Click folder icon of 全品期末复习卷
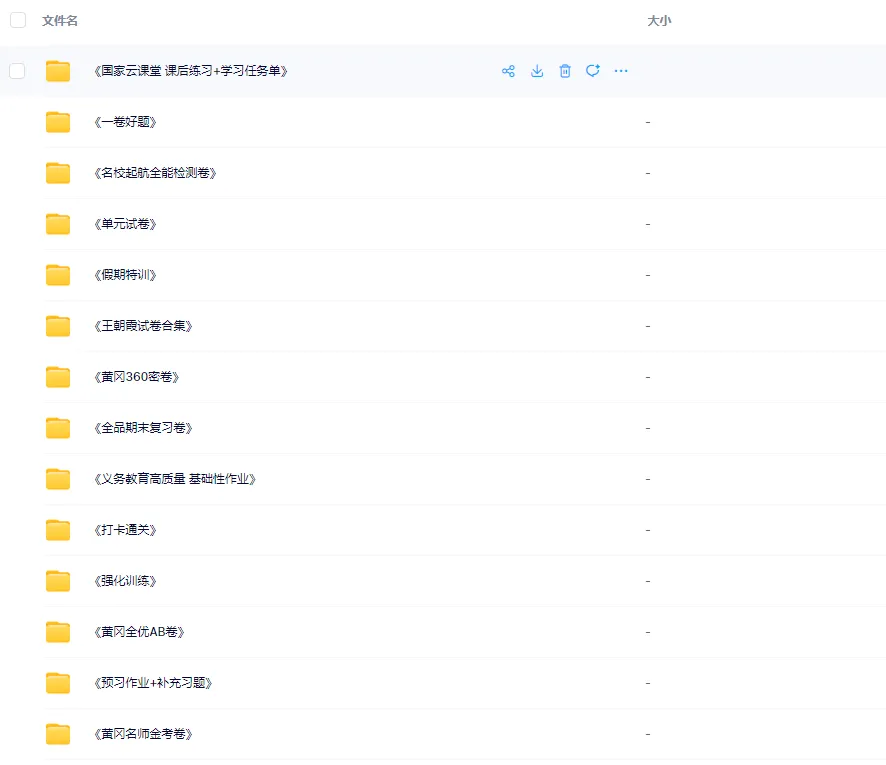Viewport: 886px width, 765px height. coord(58,428)
